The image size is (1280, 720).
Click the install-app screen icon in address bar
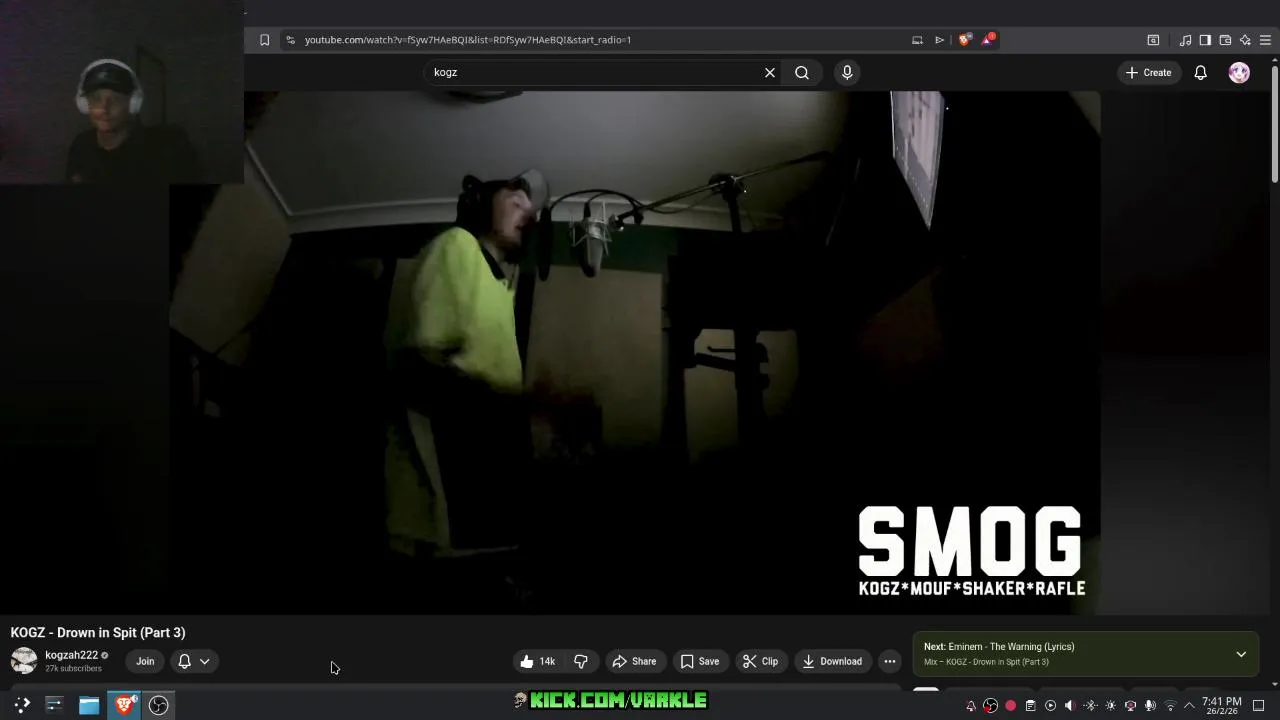pyautogui.click(x=917, y=40)
